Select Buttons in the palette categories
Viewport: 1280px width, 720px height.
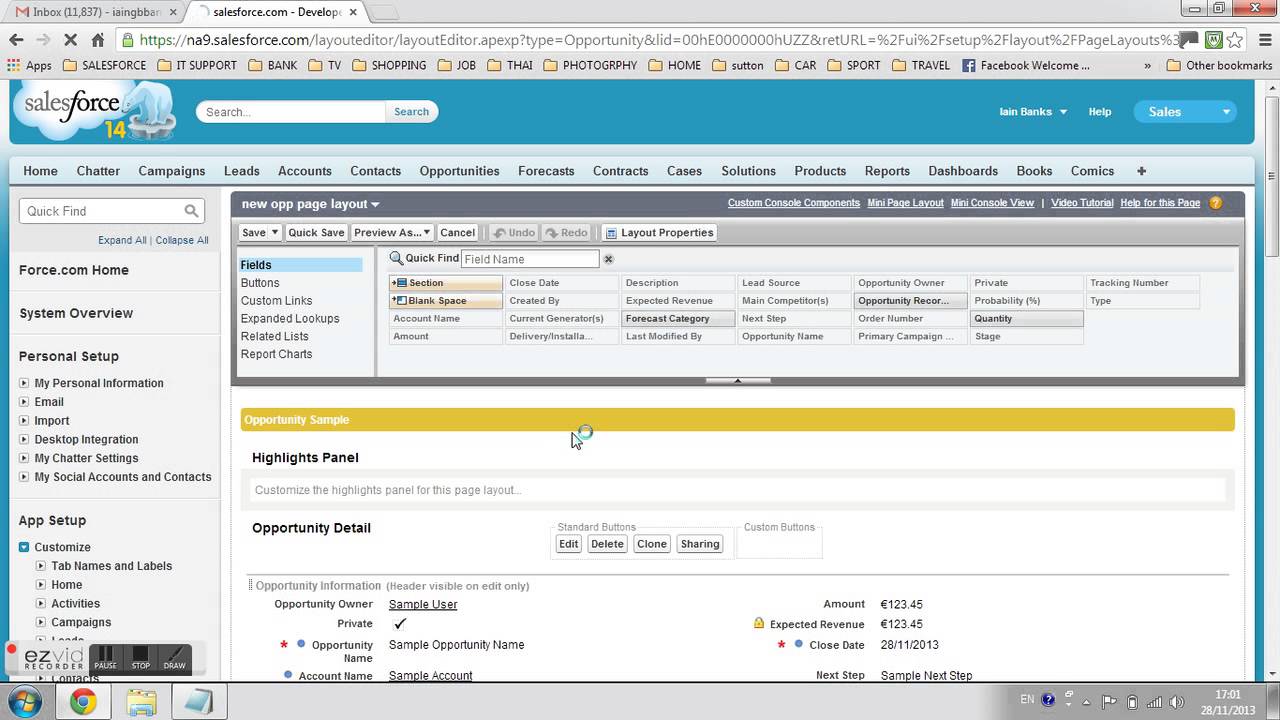click(x=260, y=283)
